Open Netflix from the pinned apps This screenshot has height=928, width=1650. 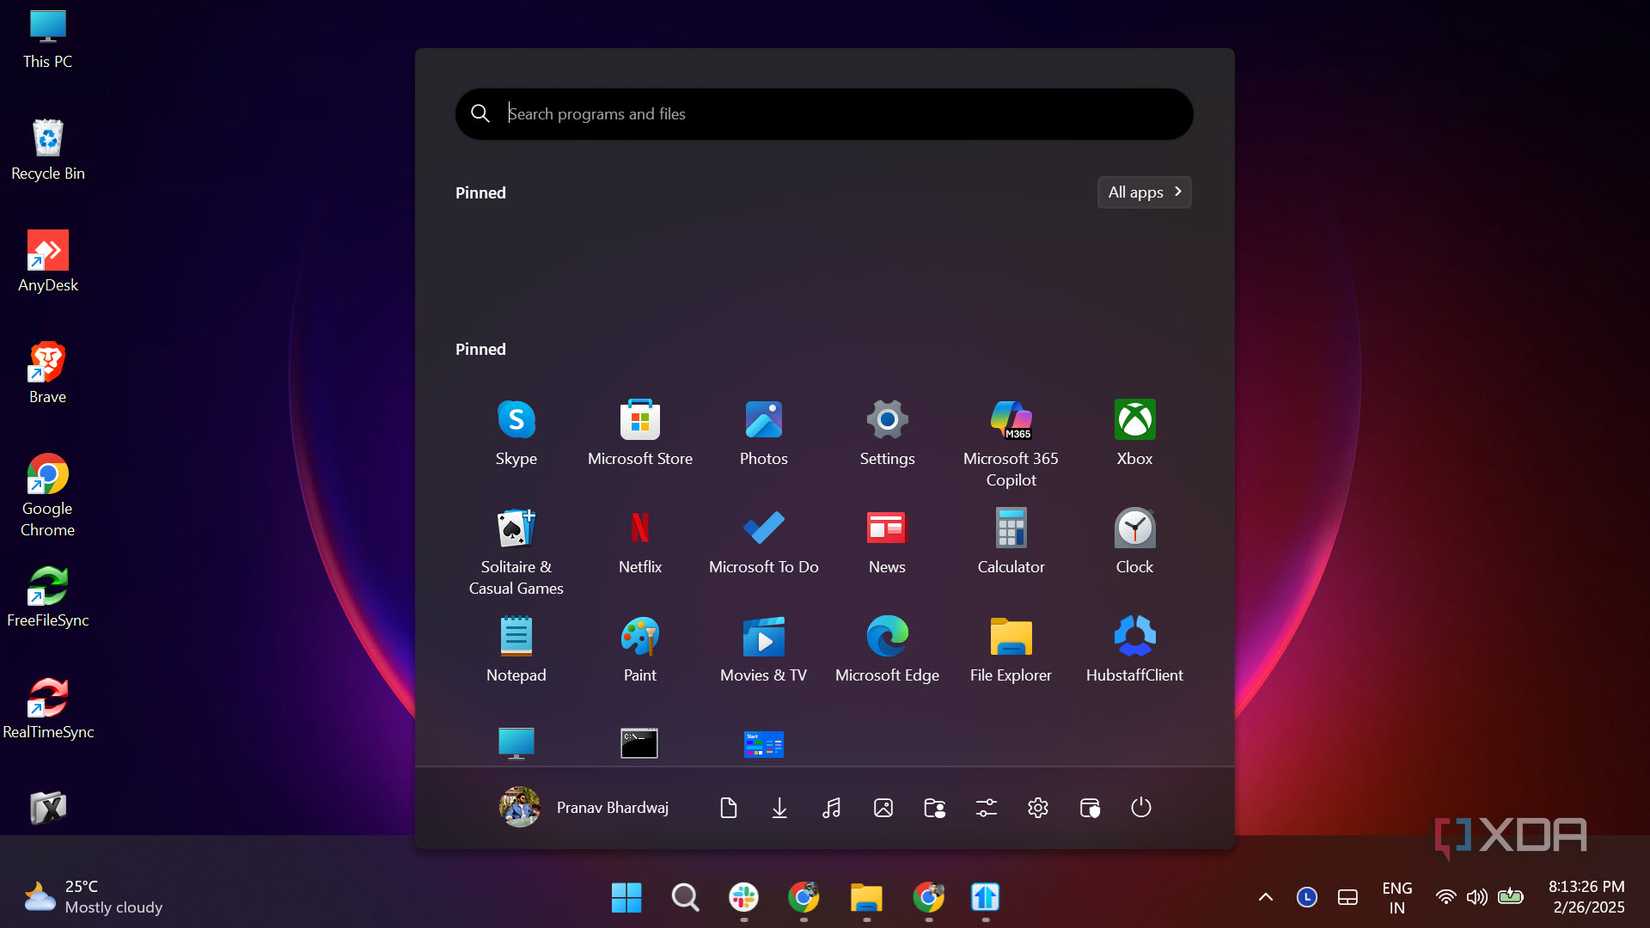click(x=639, y=538)
